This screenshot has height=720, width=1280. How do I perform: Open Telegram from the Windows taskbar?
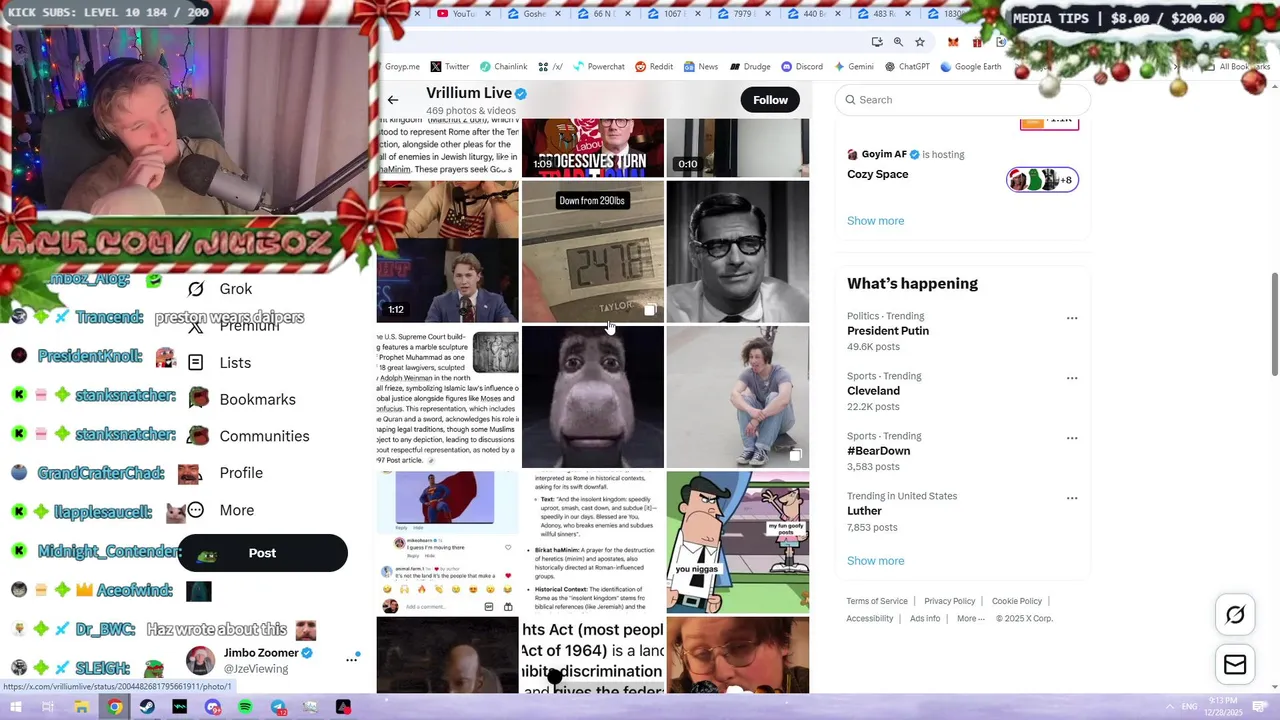click(278, 707)
